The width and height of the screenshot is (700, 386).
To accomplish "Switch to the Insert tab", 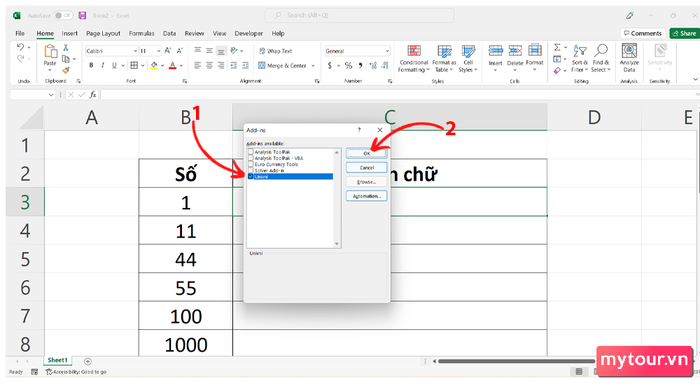I will pos(70,33).
